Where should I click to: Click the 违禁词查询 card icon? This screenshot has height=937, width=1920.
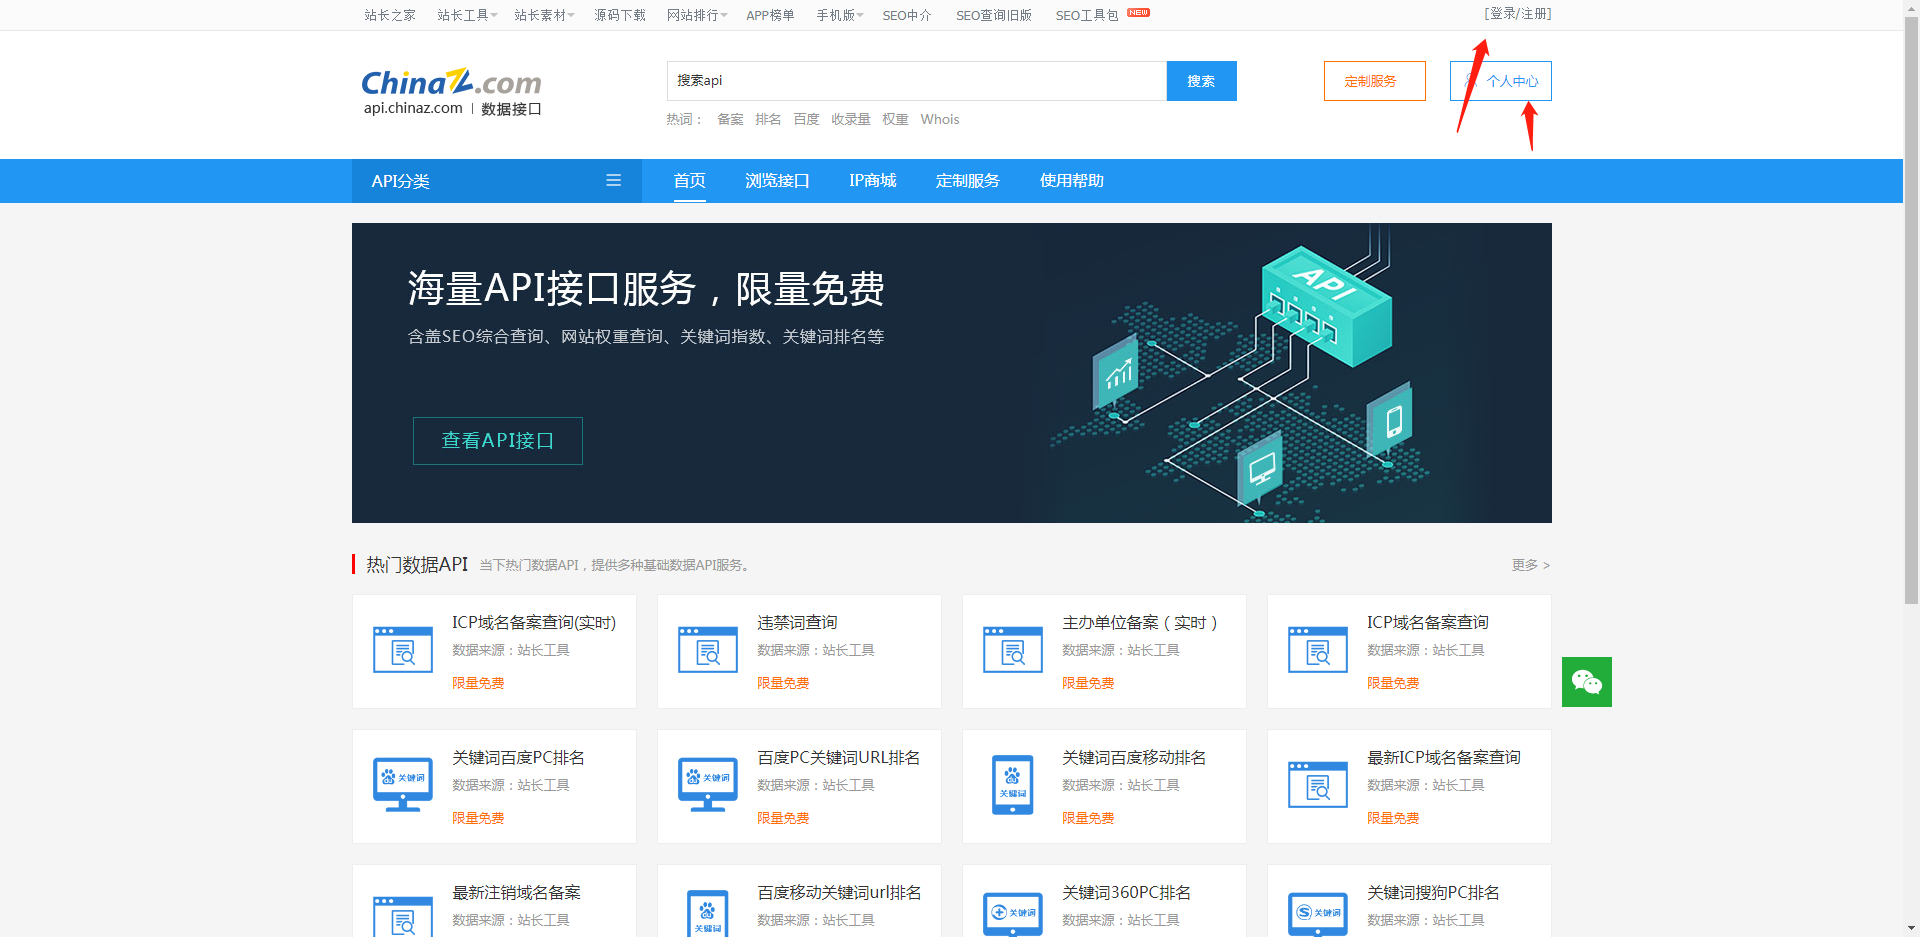coord(708,650)
